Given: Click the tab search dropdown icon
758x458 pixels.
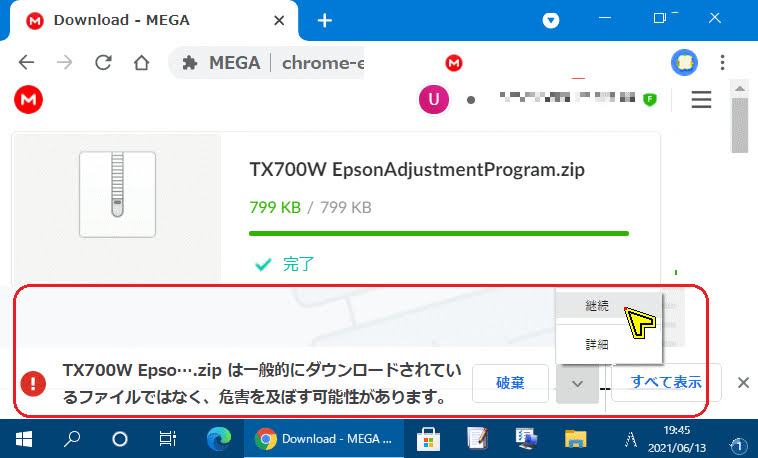Looking at the screenshot, I should pyautogui.click(x=551, y=20).
